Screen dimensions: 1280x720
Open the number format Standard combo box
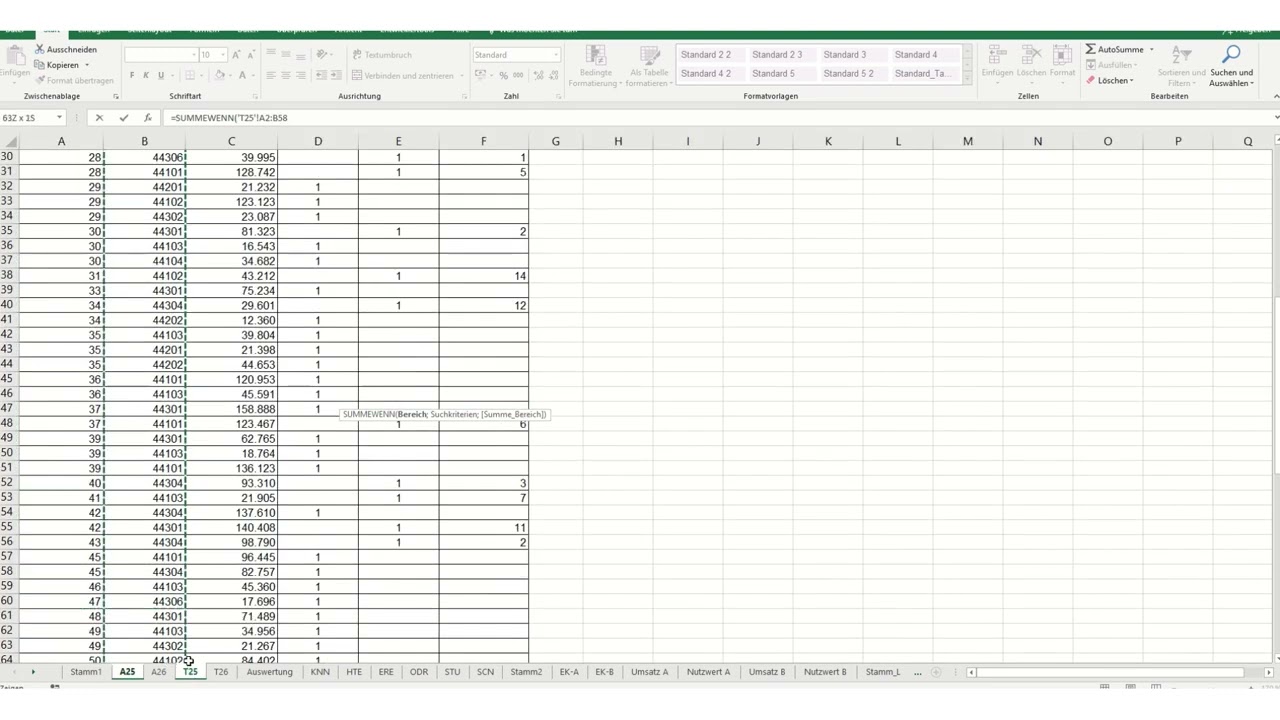coord(516,55)
